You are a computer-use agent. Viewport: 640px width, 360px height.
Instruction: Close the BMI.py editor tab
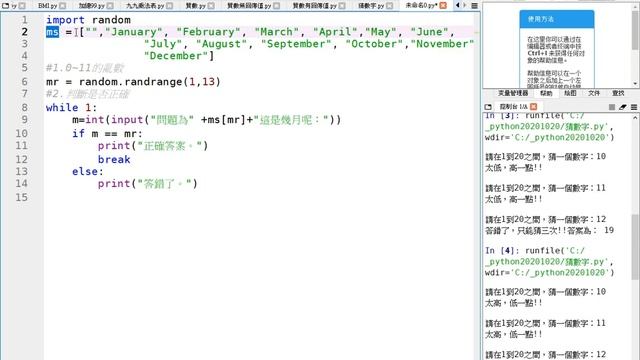tap(62, 6)
